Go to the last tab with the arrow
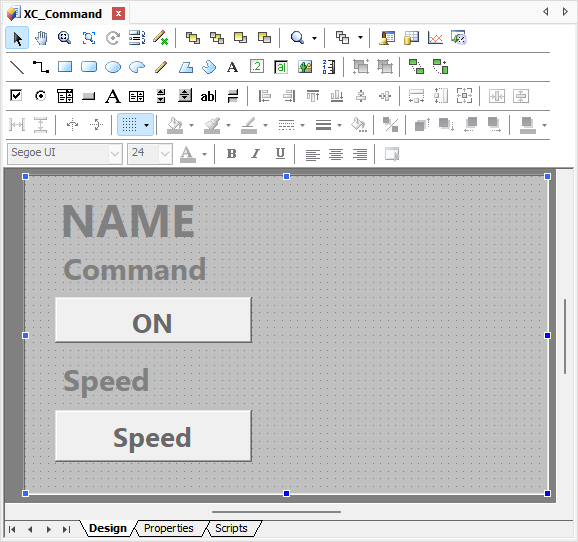This screenshot has height=542, width=578. [x=66, y=529]
